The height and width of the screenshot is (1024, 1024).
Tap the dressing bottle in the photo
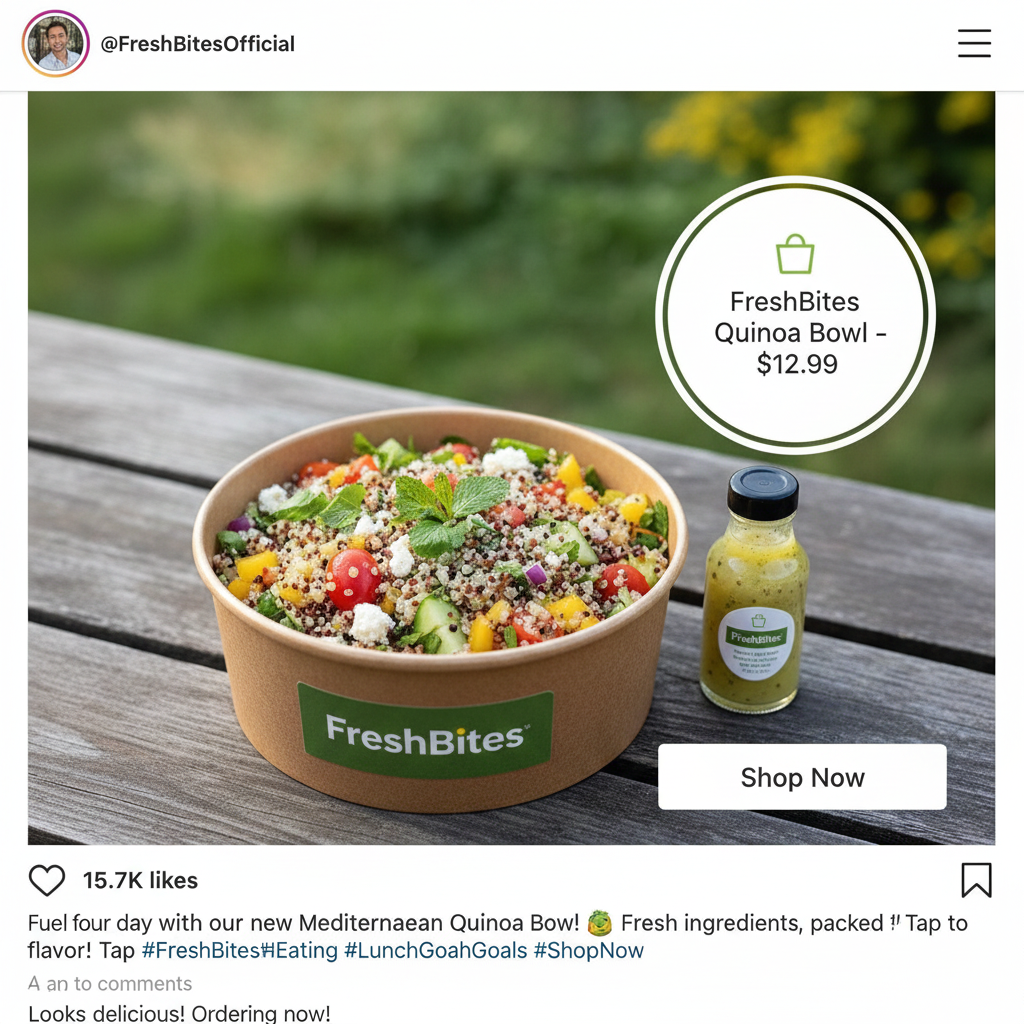coord(756,590)
